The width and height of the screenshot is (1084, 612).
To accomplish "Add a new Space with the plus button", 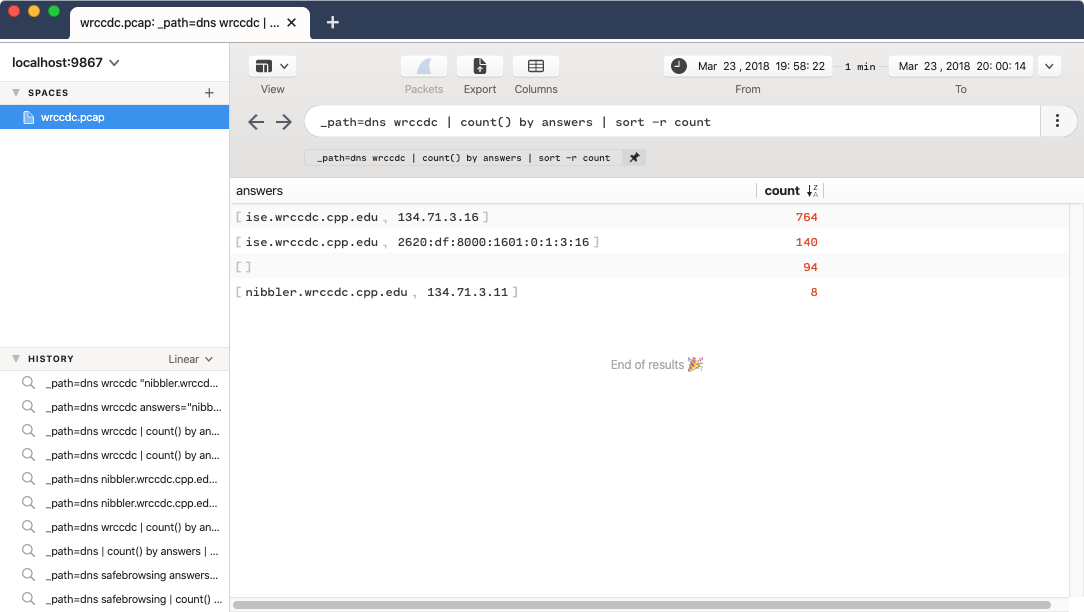I will pos(209,92).
